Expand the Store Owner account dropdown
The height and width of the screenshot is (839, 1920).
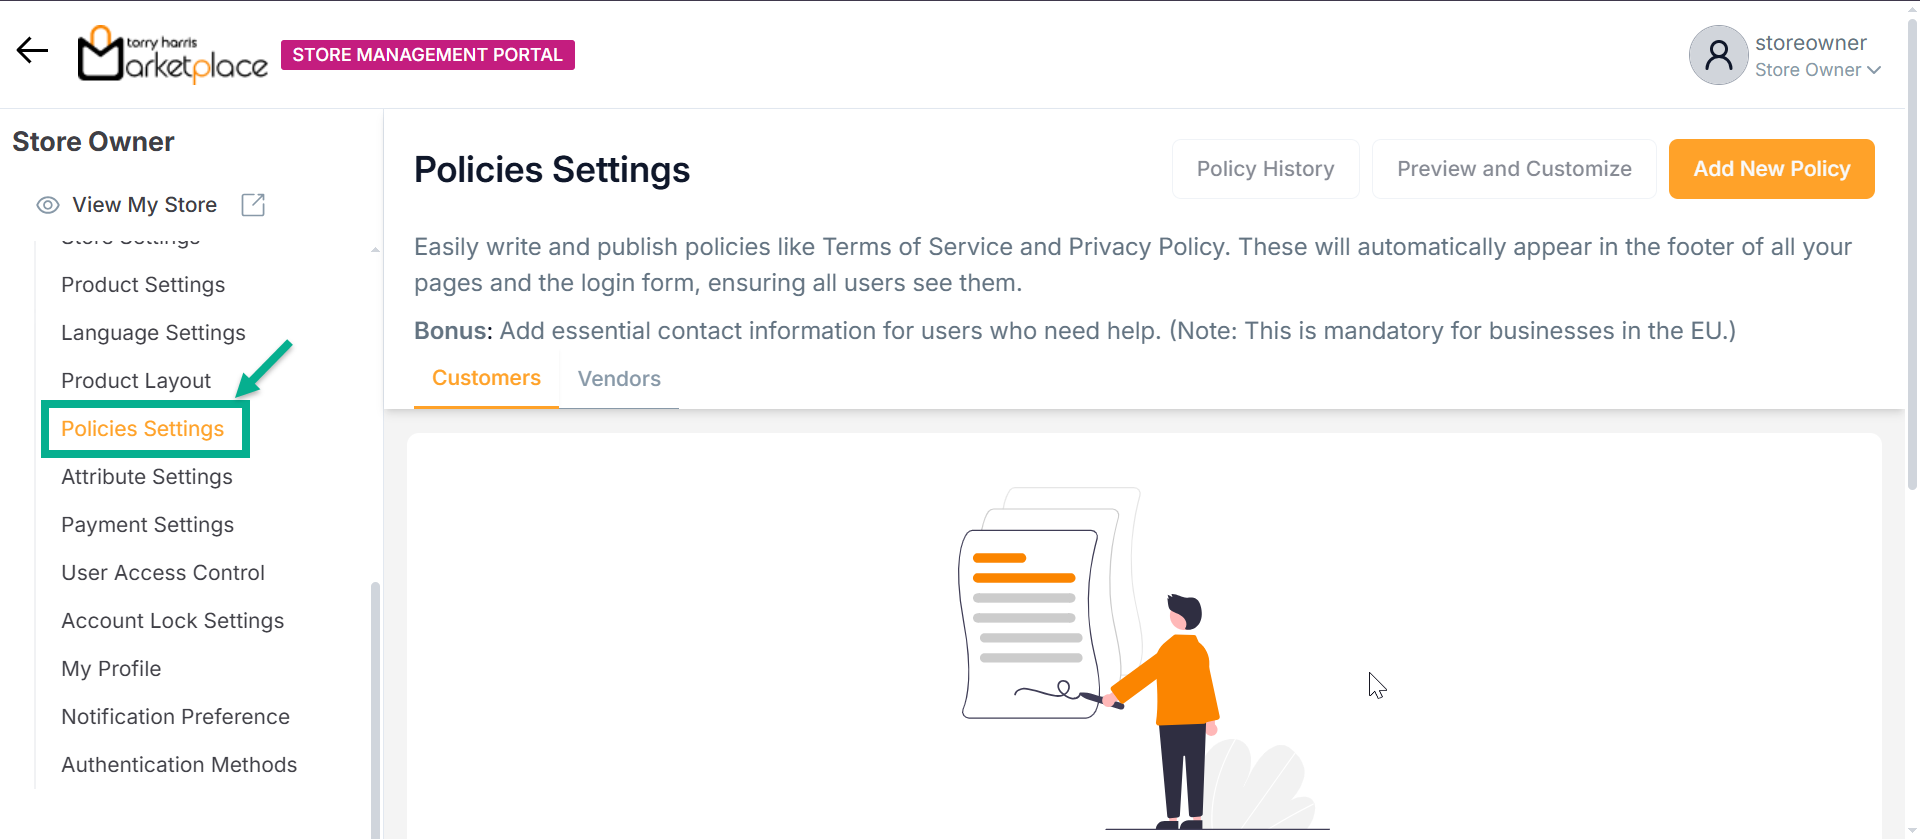[1818, 70]
